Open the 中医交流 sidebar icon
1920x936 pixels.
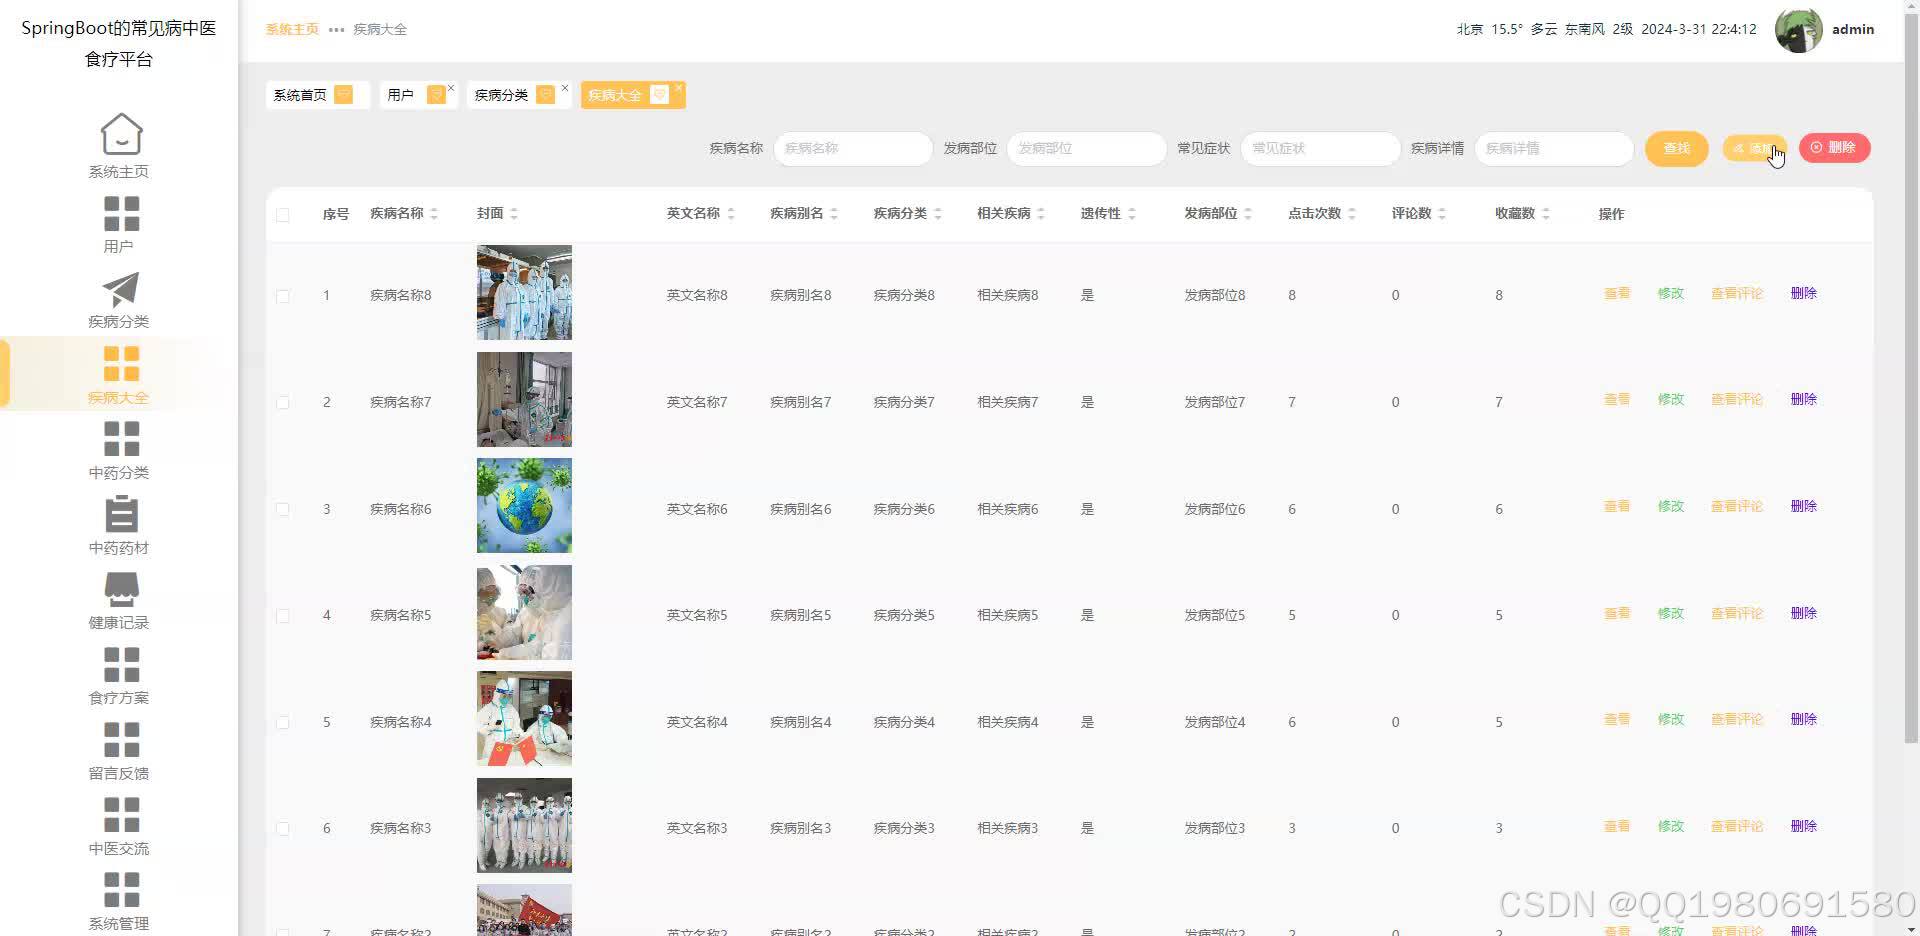tap(121, 815)
